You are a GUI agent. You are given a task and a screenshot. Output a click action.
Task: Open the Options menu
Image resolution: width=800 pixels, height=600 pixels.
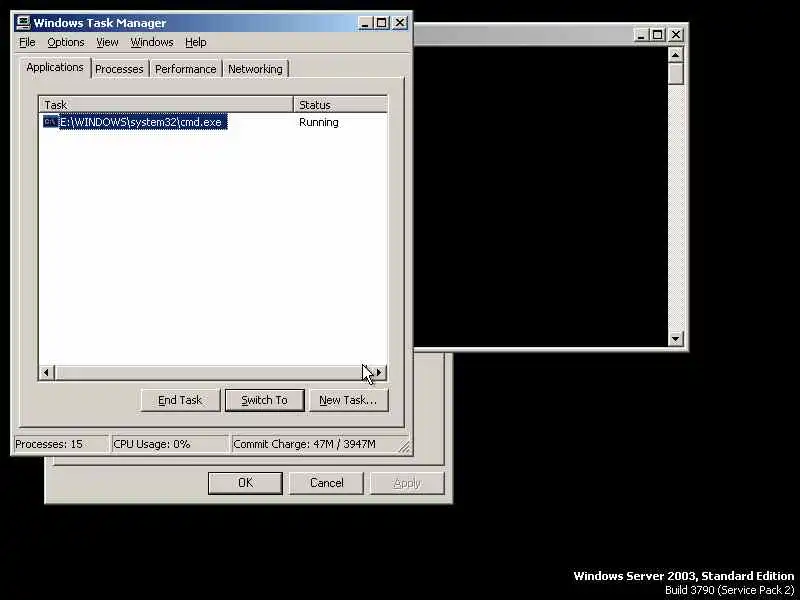pyautogui.click(x=66, y=42)
